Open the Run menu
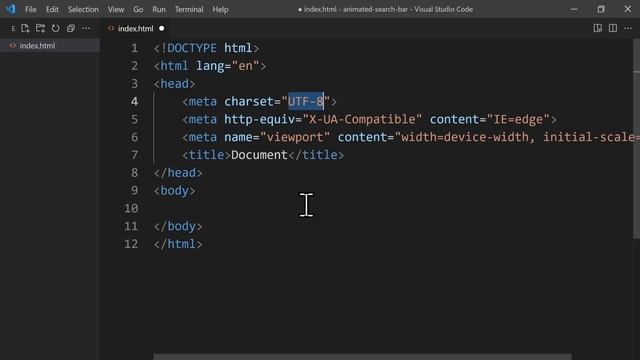The image size is (640, 360). (x=159, y=9)
